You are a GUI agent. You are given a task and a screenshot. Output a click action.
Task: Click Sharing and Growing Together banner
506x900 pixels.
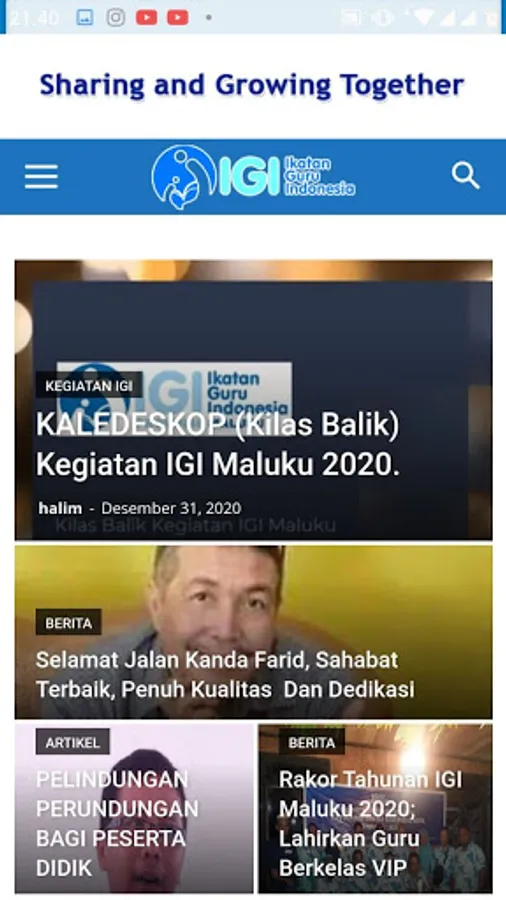pos(252,86)
